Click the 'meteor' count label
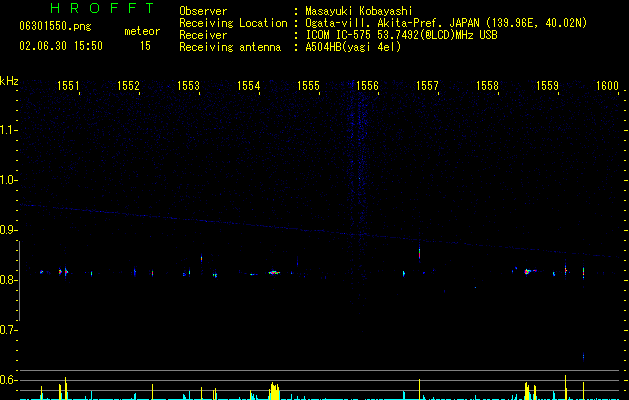Image resolution: width=629 pixels, height=400 pixels. click(x=142, y=31)
